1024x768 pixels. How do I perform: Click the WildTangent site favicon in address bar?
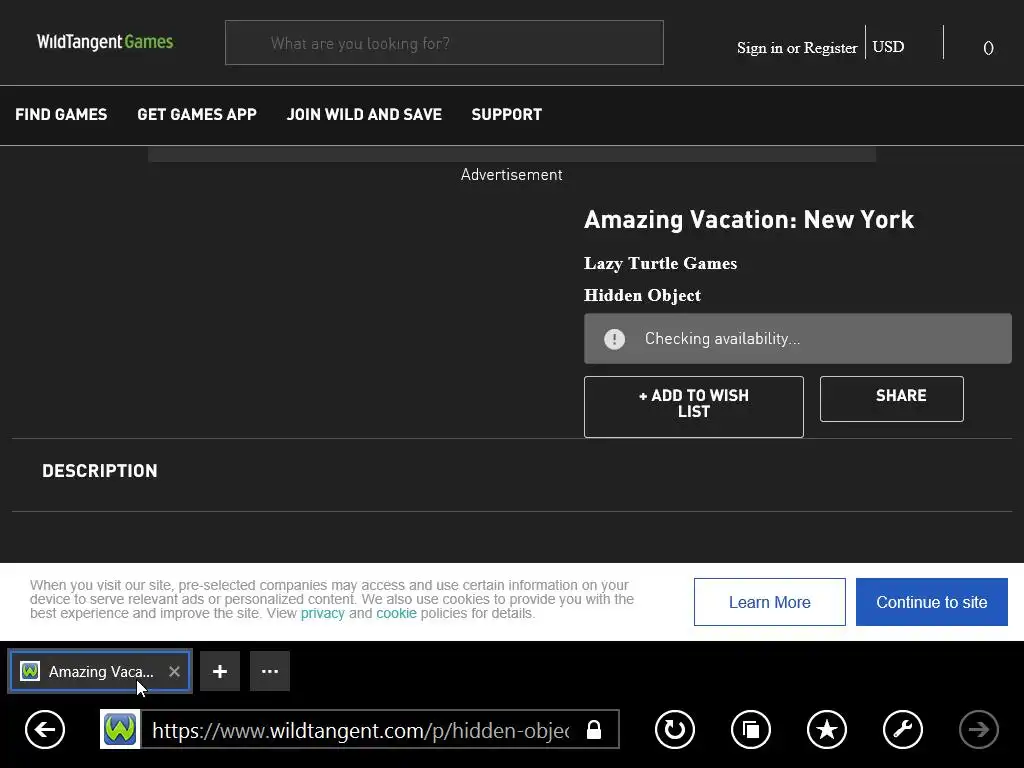120,729
